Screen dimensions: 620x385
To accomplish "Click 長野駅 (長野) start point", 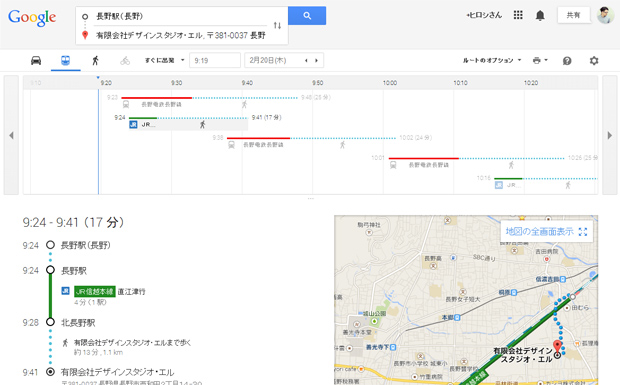I will click(x=85, y=245).
